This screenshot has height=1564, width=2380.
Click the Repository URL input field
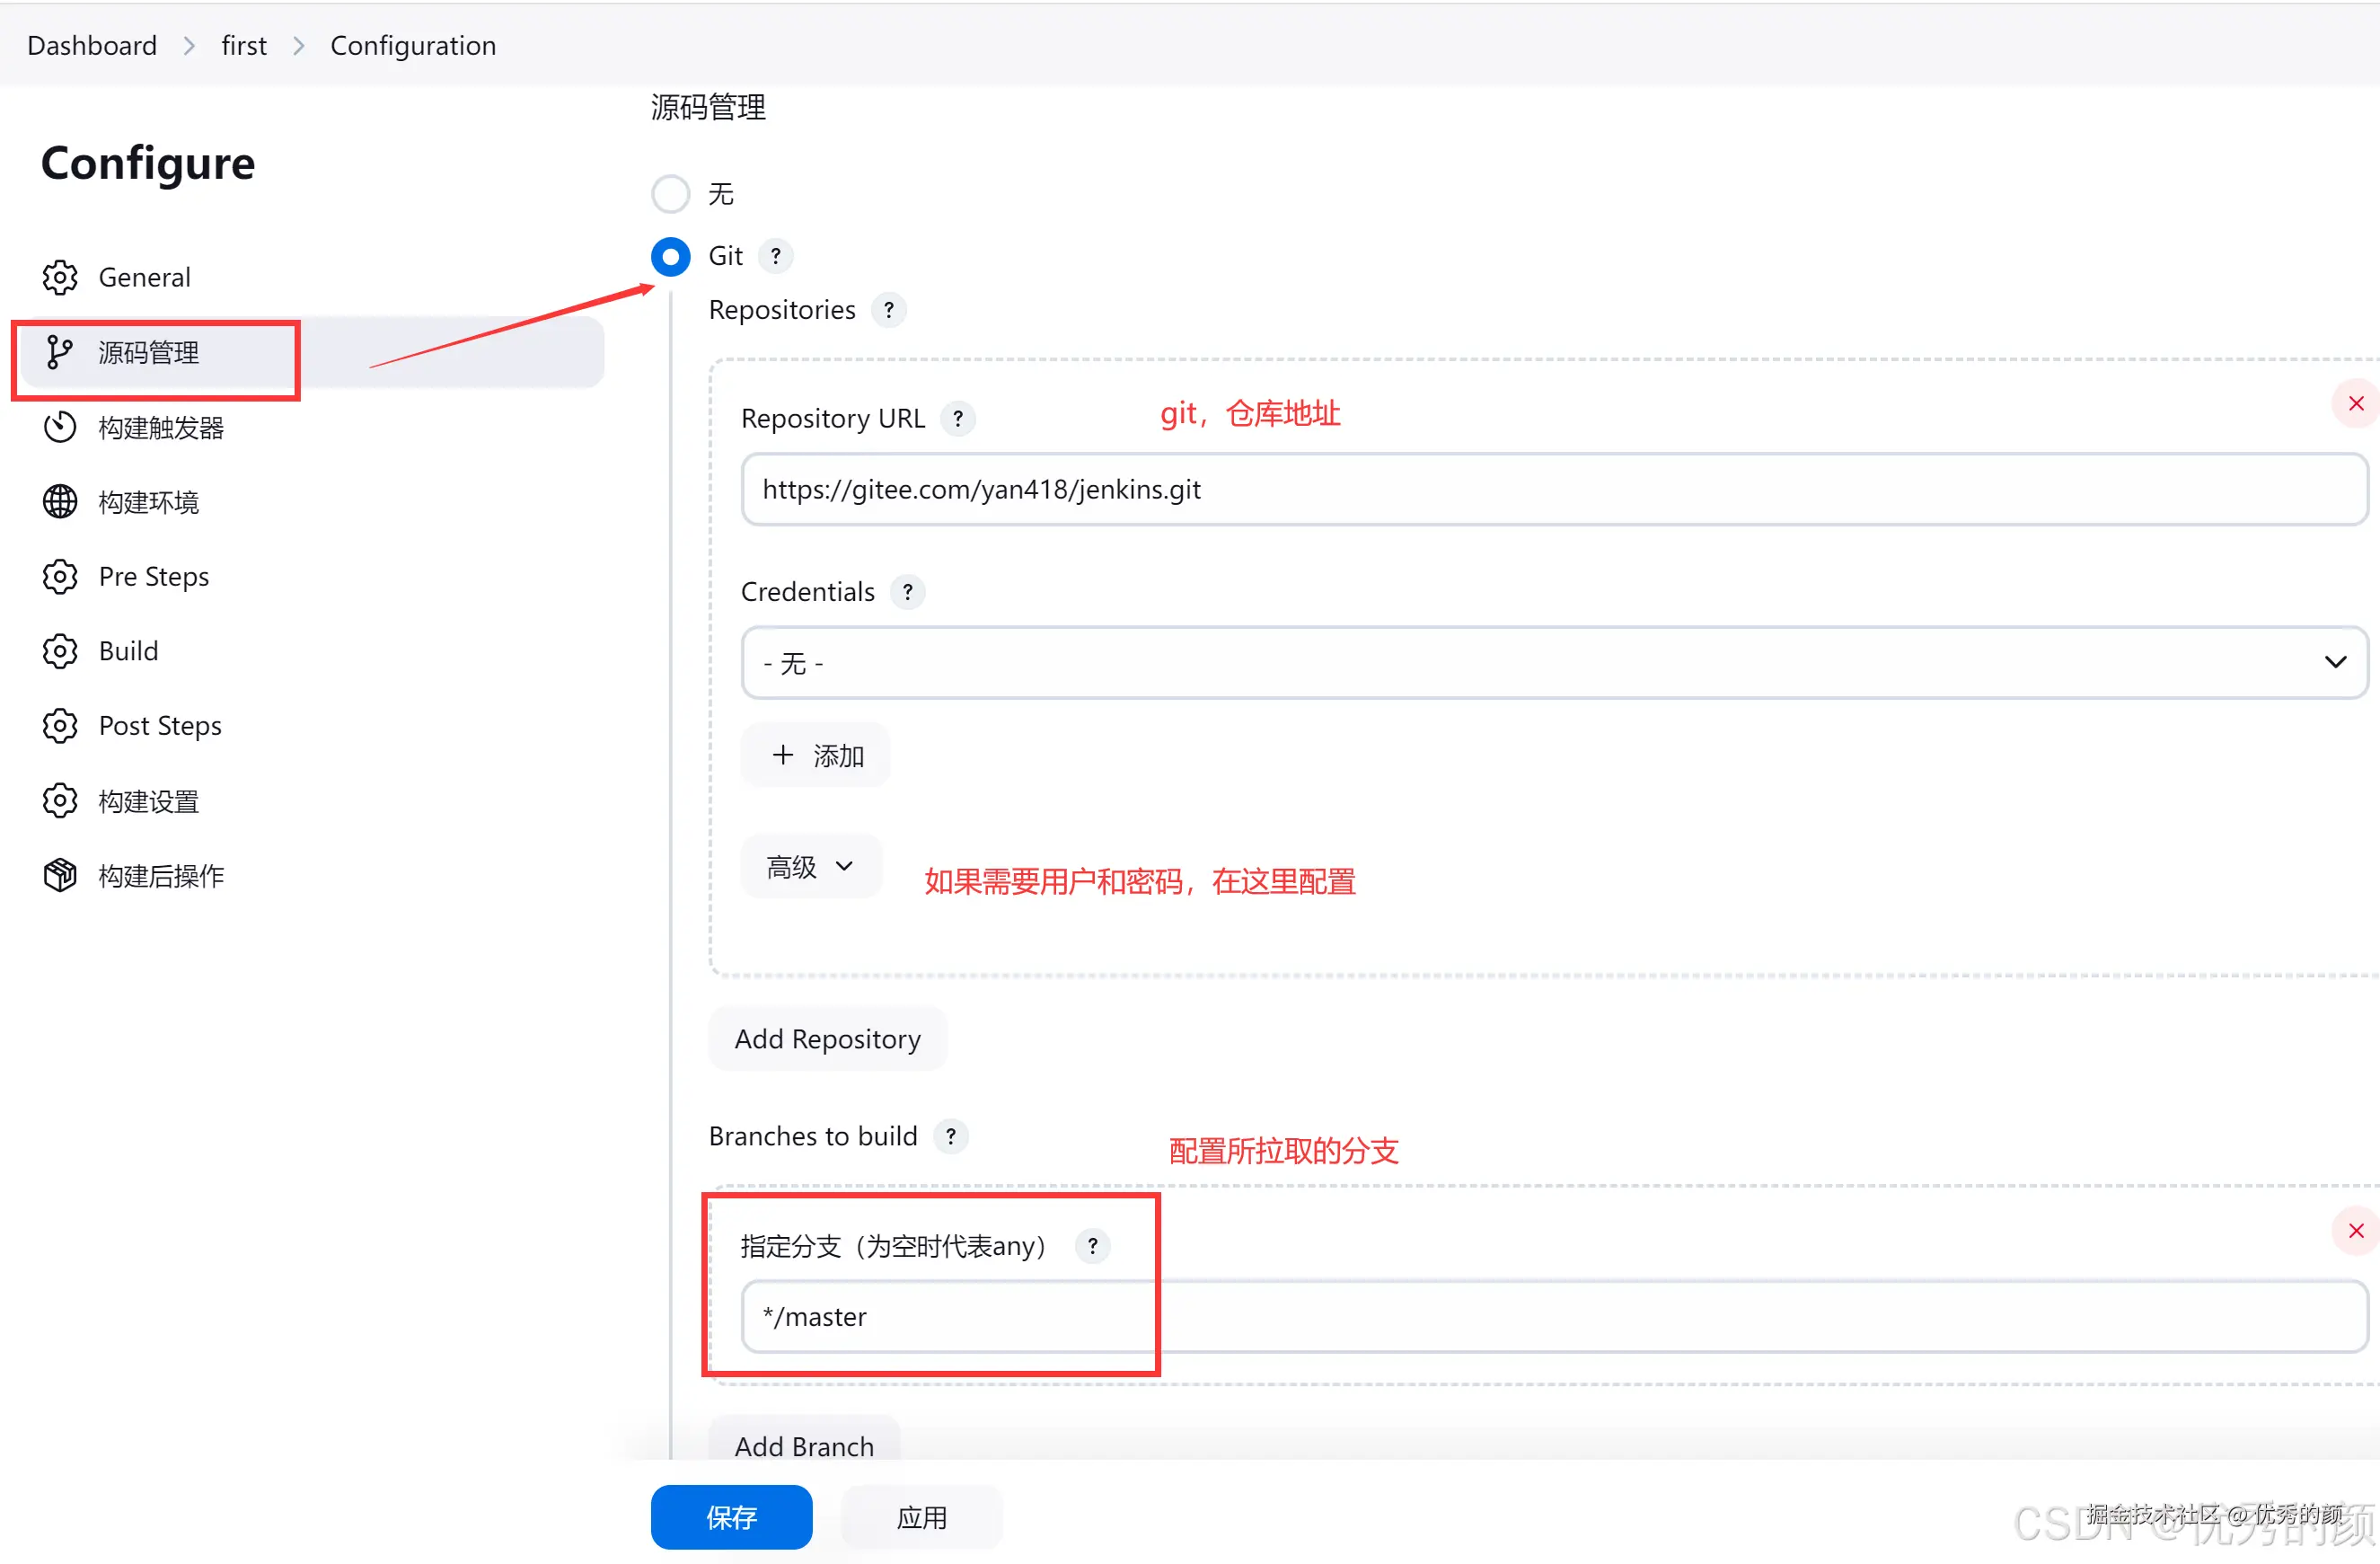(x=1554, y=489)
